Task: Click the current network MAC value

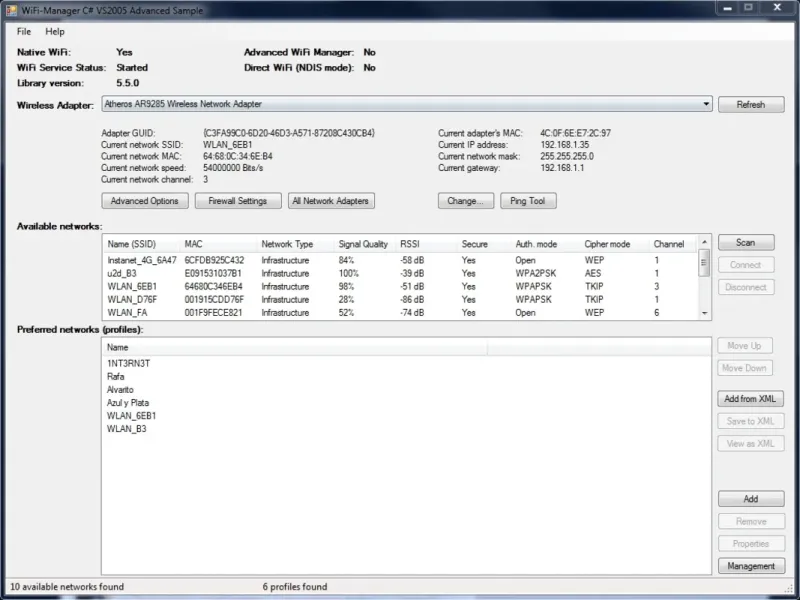Action: (237, 157)
